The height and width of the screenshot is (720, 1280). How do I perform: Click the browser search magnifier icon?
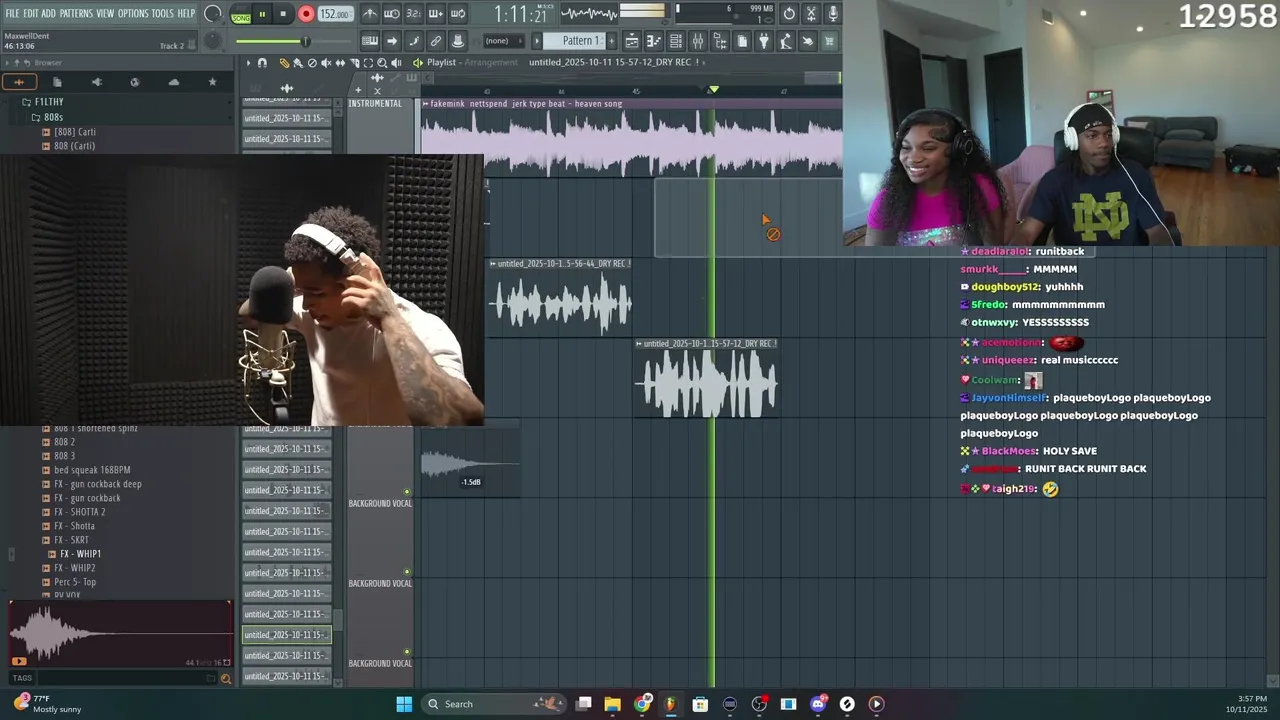(x=225, y=679)
